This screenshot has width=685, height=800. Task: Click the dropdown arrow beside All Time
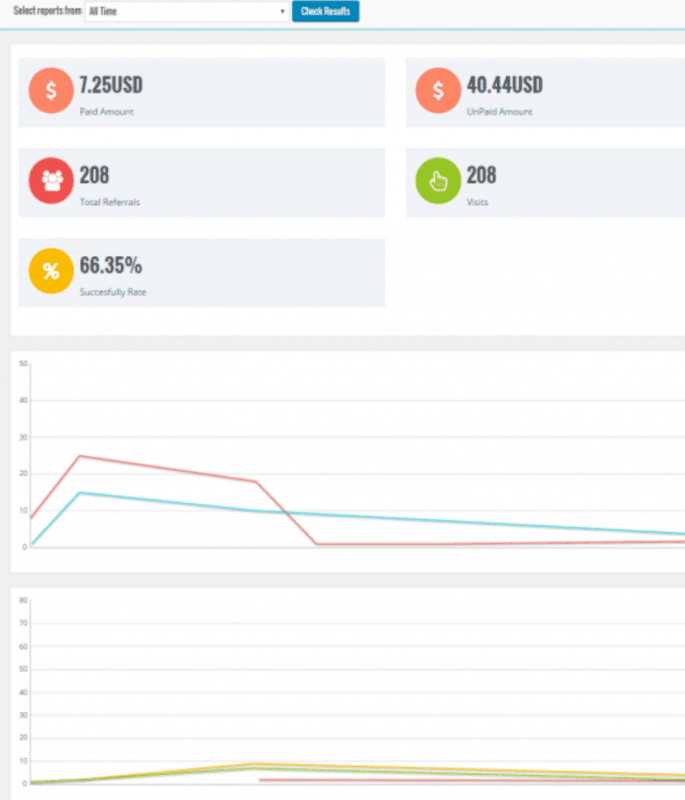click(282, 11)
